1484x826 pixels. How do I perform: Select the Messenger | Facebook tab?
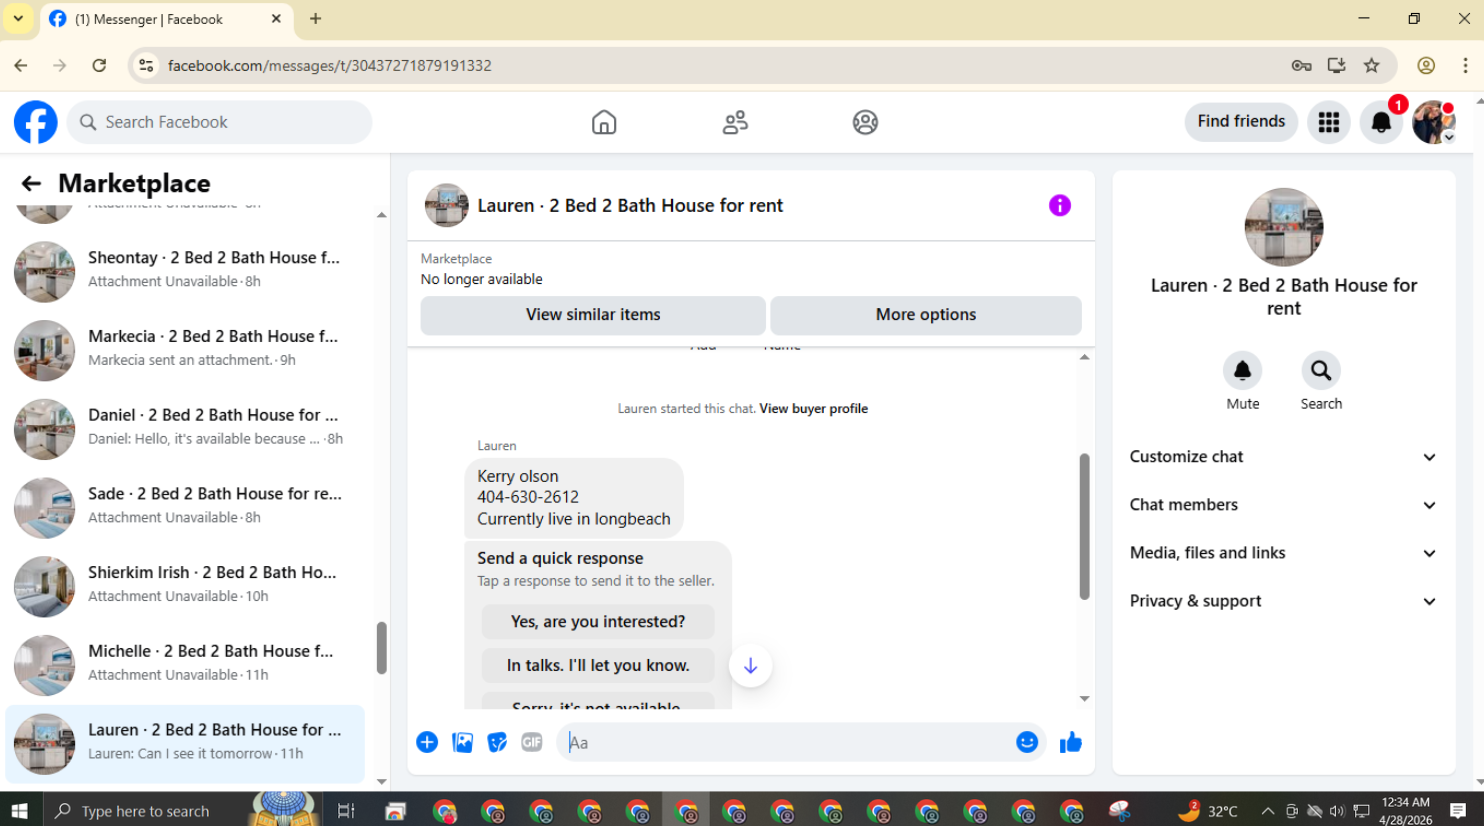click(165, 20)
